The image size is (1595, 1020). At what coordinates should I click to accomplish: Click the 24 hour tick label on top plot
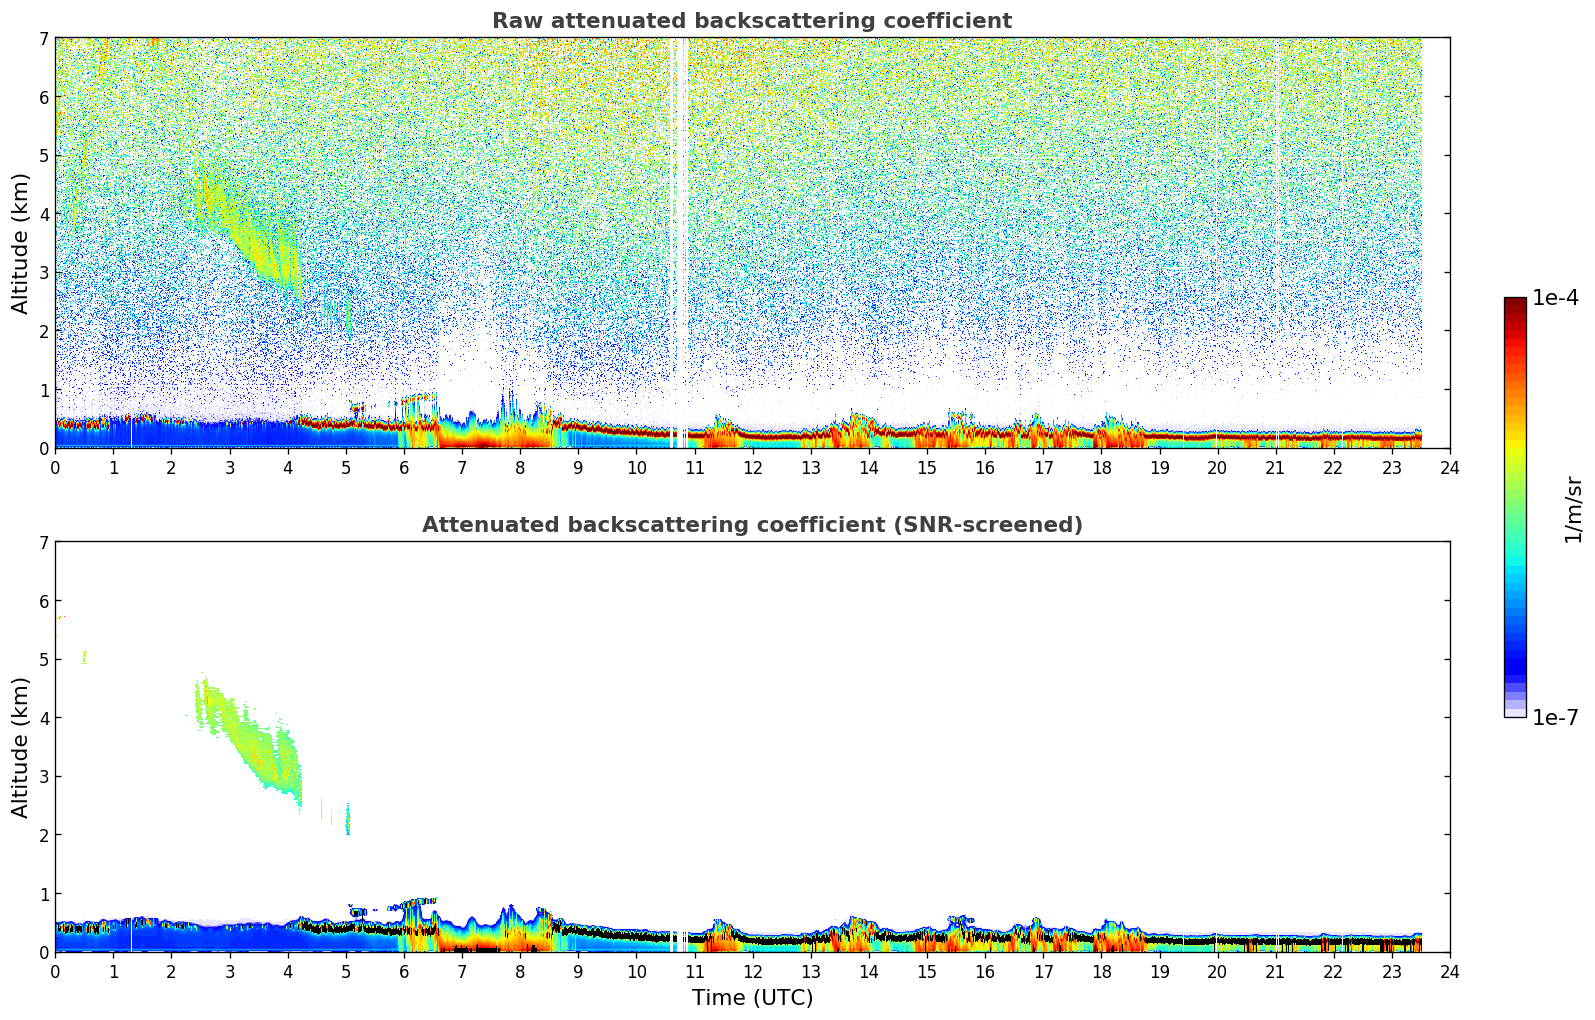click(1449, 468)
